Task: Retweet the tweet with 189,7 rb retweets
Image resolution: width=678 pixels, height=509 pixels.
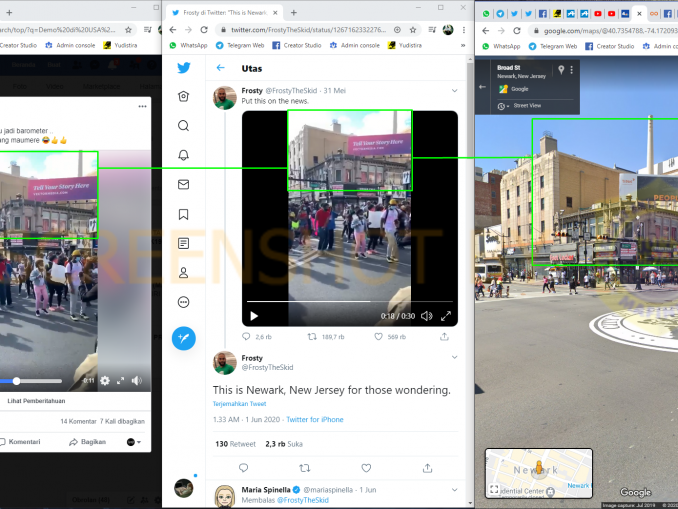Action: click(x=312, y=336)
